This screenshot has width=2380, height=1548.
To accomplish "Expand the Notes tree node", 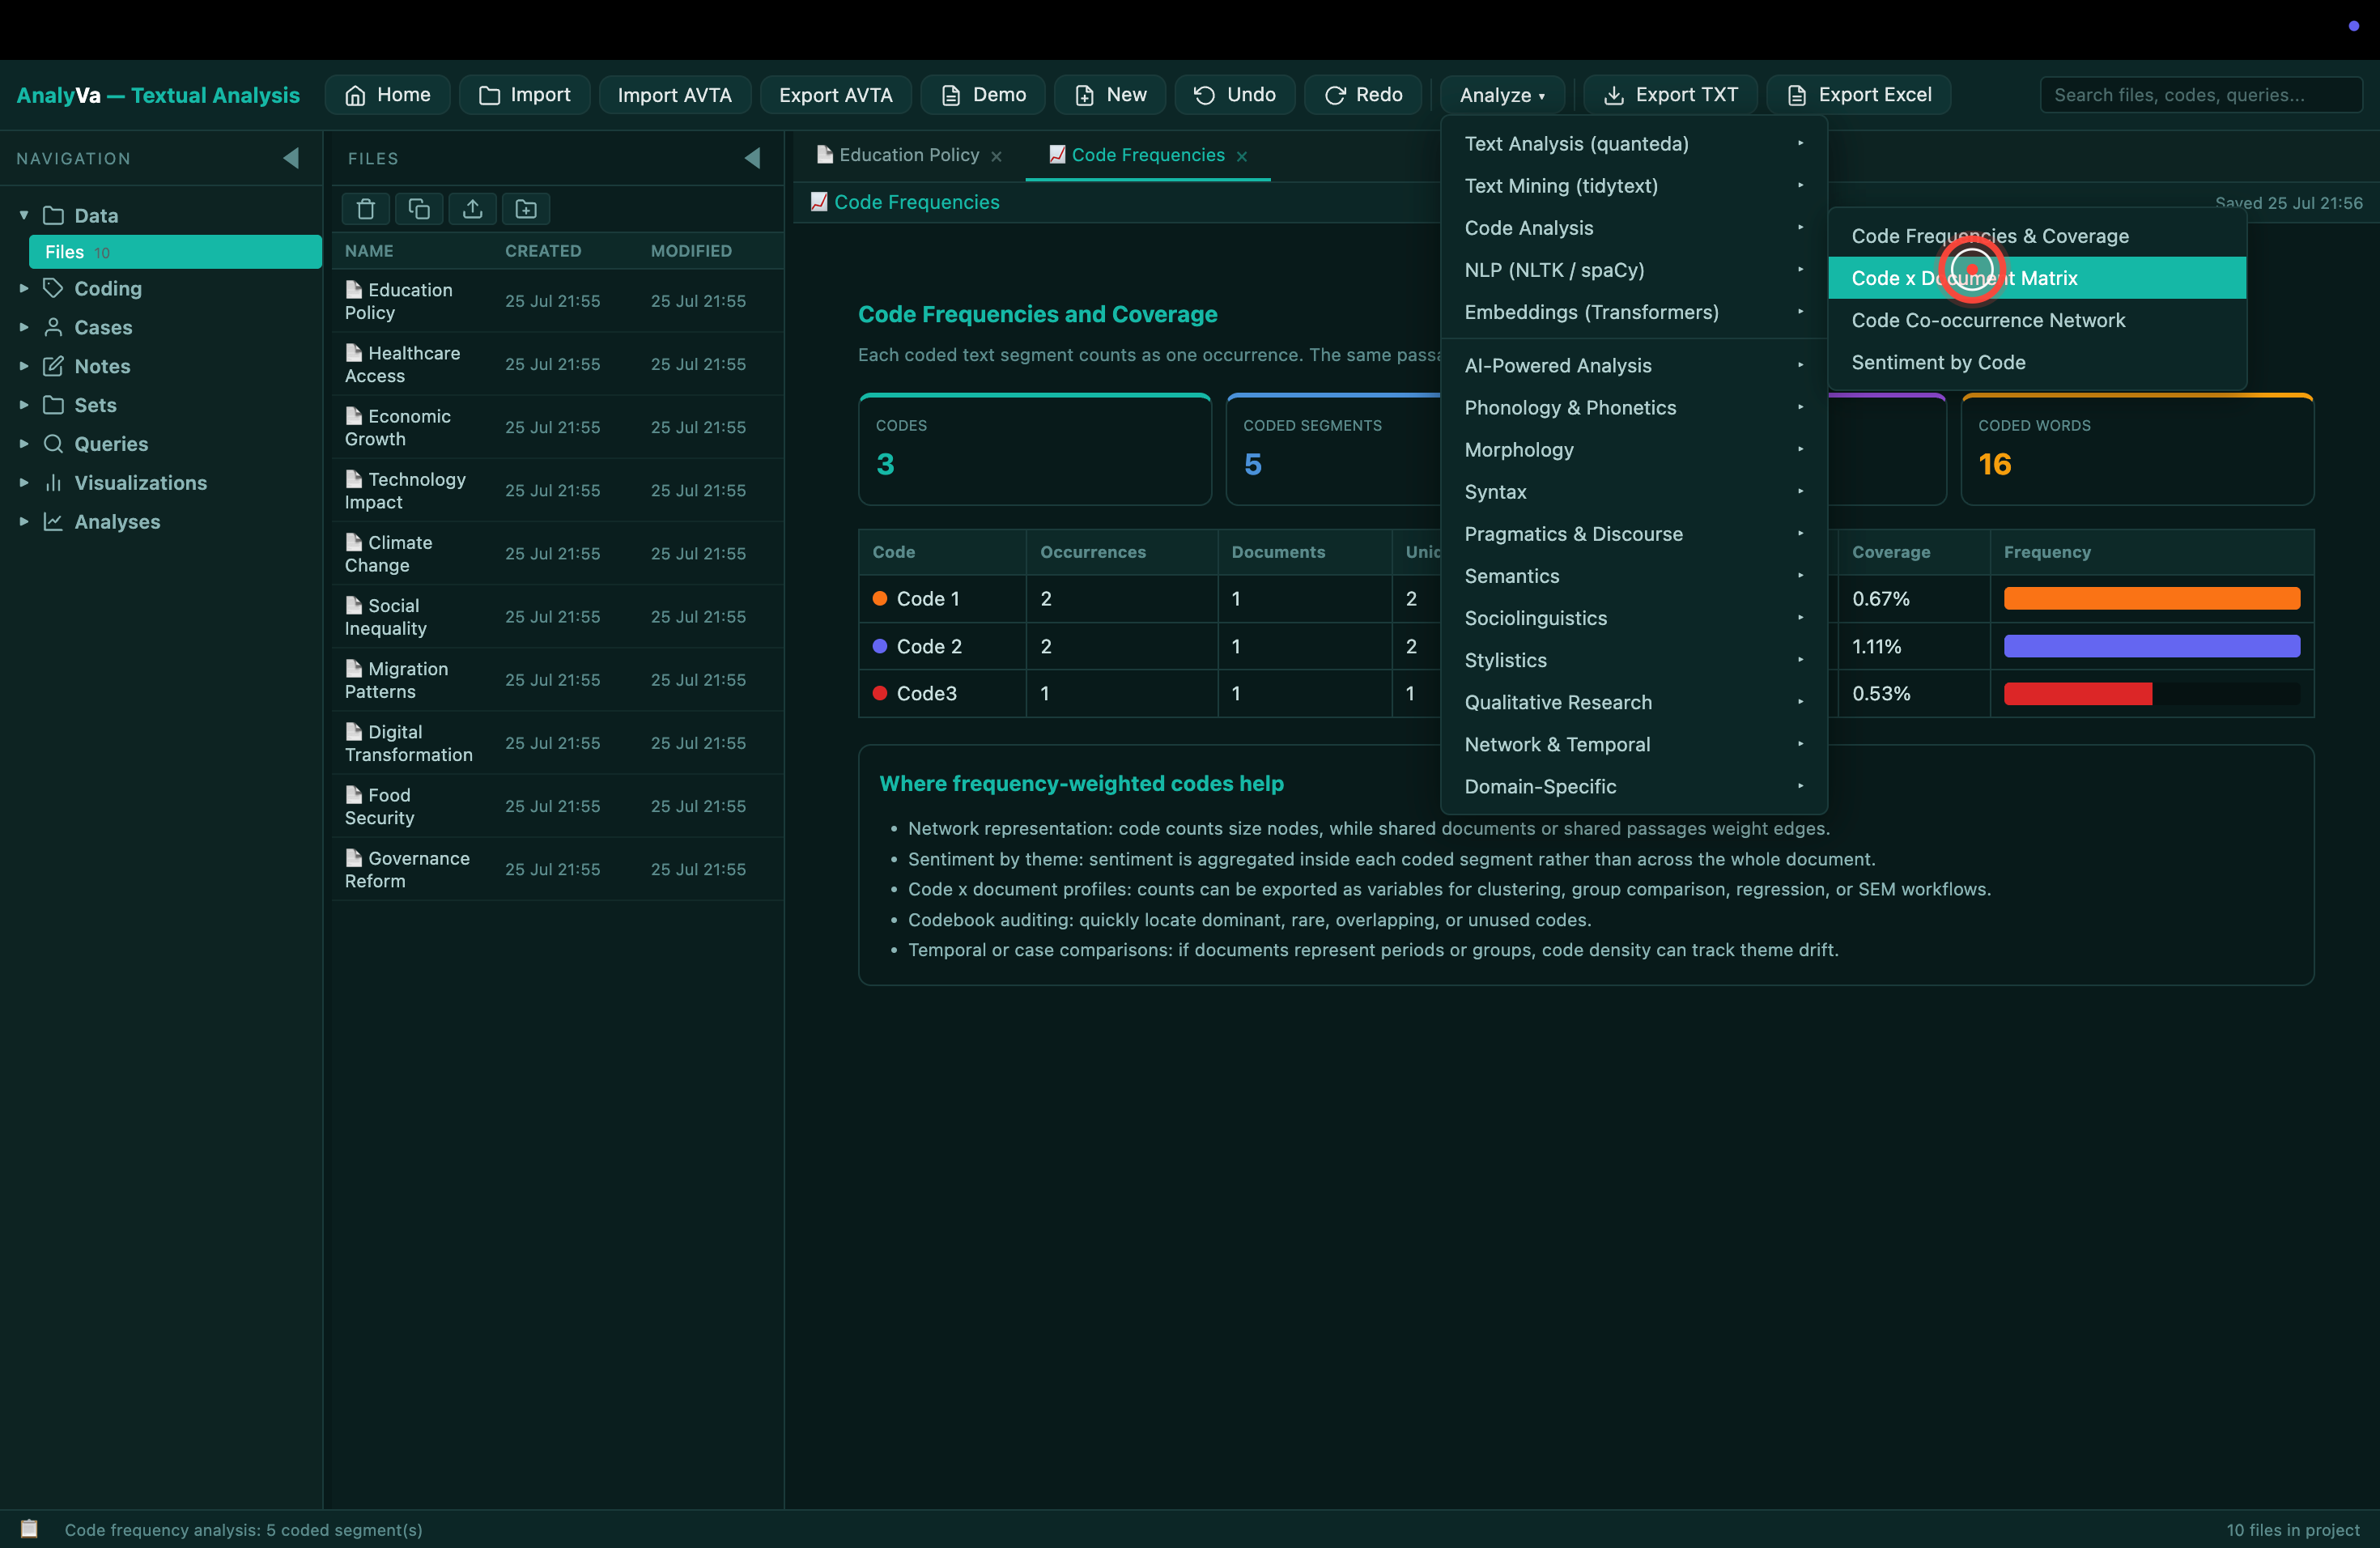I will (x=24, y=366).
